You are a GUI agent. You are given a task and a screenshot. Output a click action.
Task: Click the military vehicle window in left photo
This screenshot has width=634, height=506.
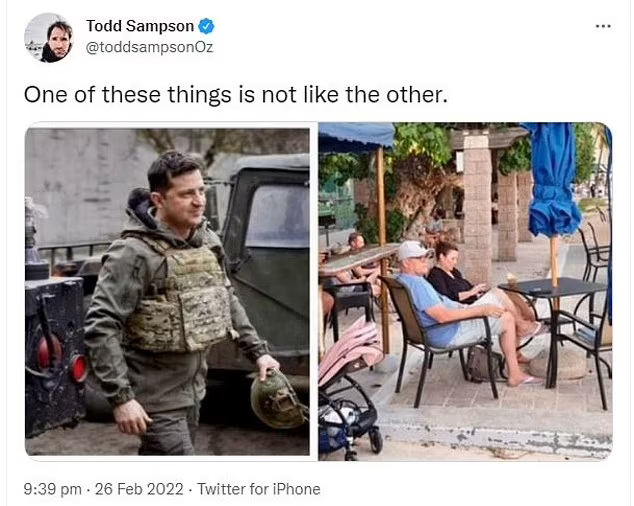coord(277,216)
